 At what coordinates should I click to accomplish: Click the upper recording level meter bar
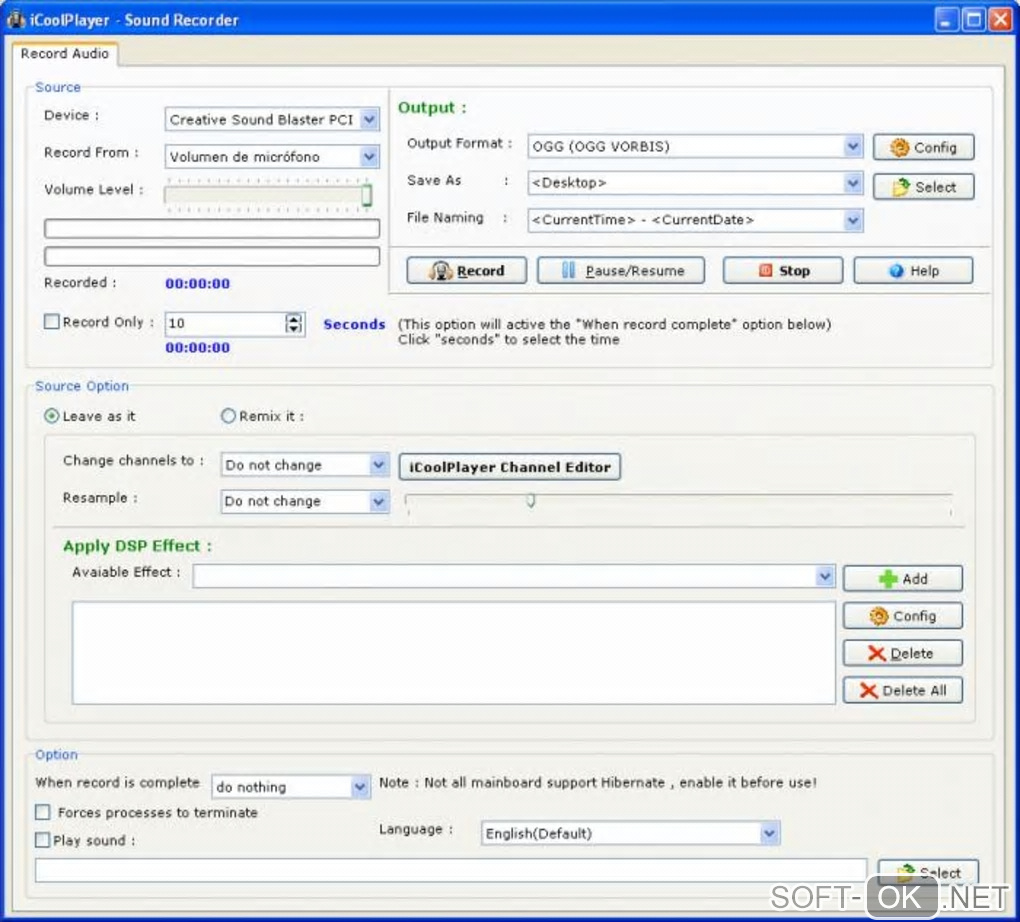212,229
